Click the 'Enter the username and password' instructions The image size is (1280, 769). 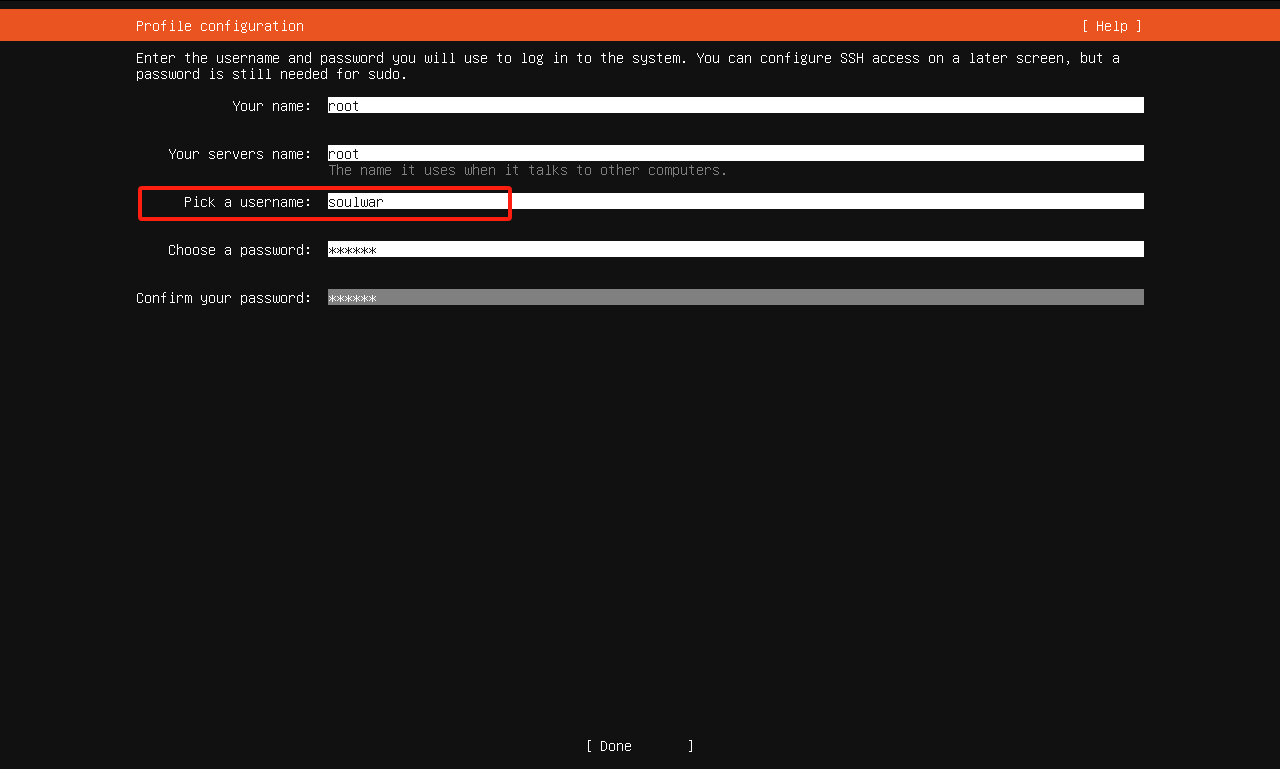coord(628,66)
